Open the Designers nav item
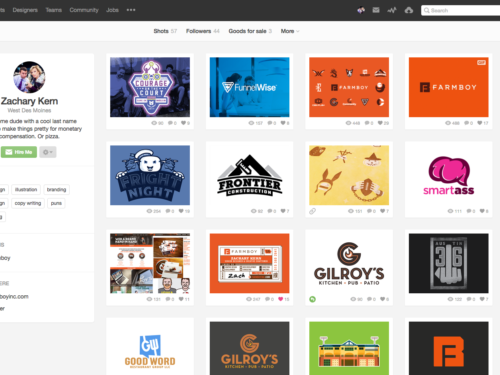500x375 pixels. point(25,10)
